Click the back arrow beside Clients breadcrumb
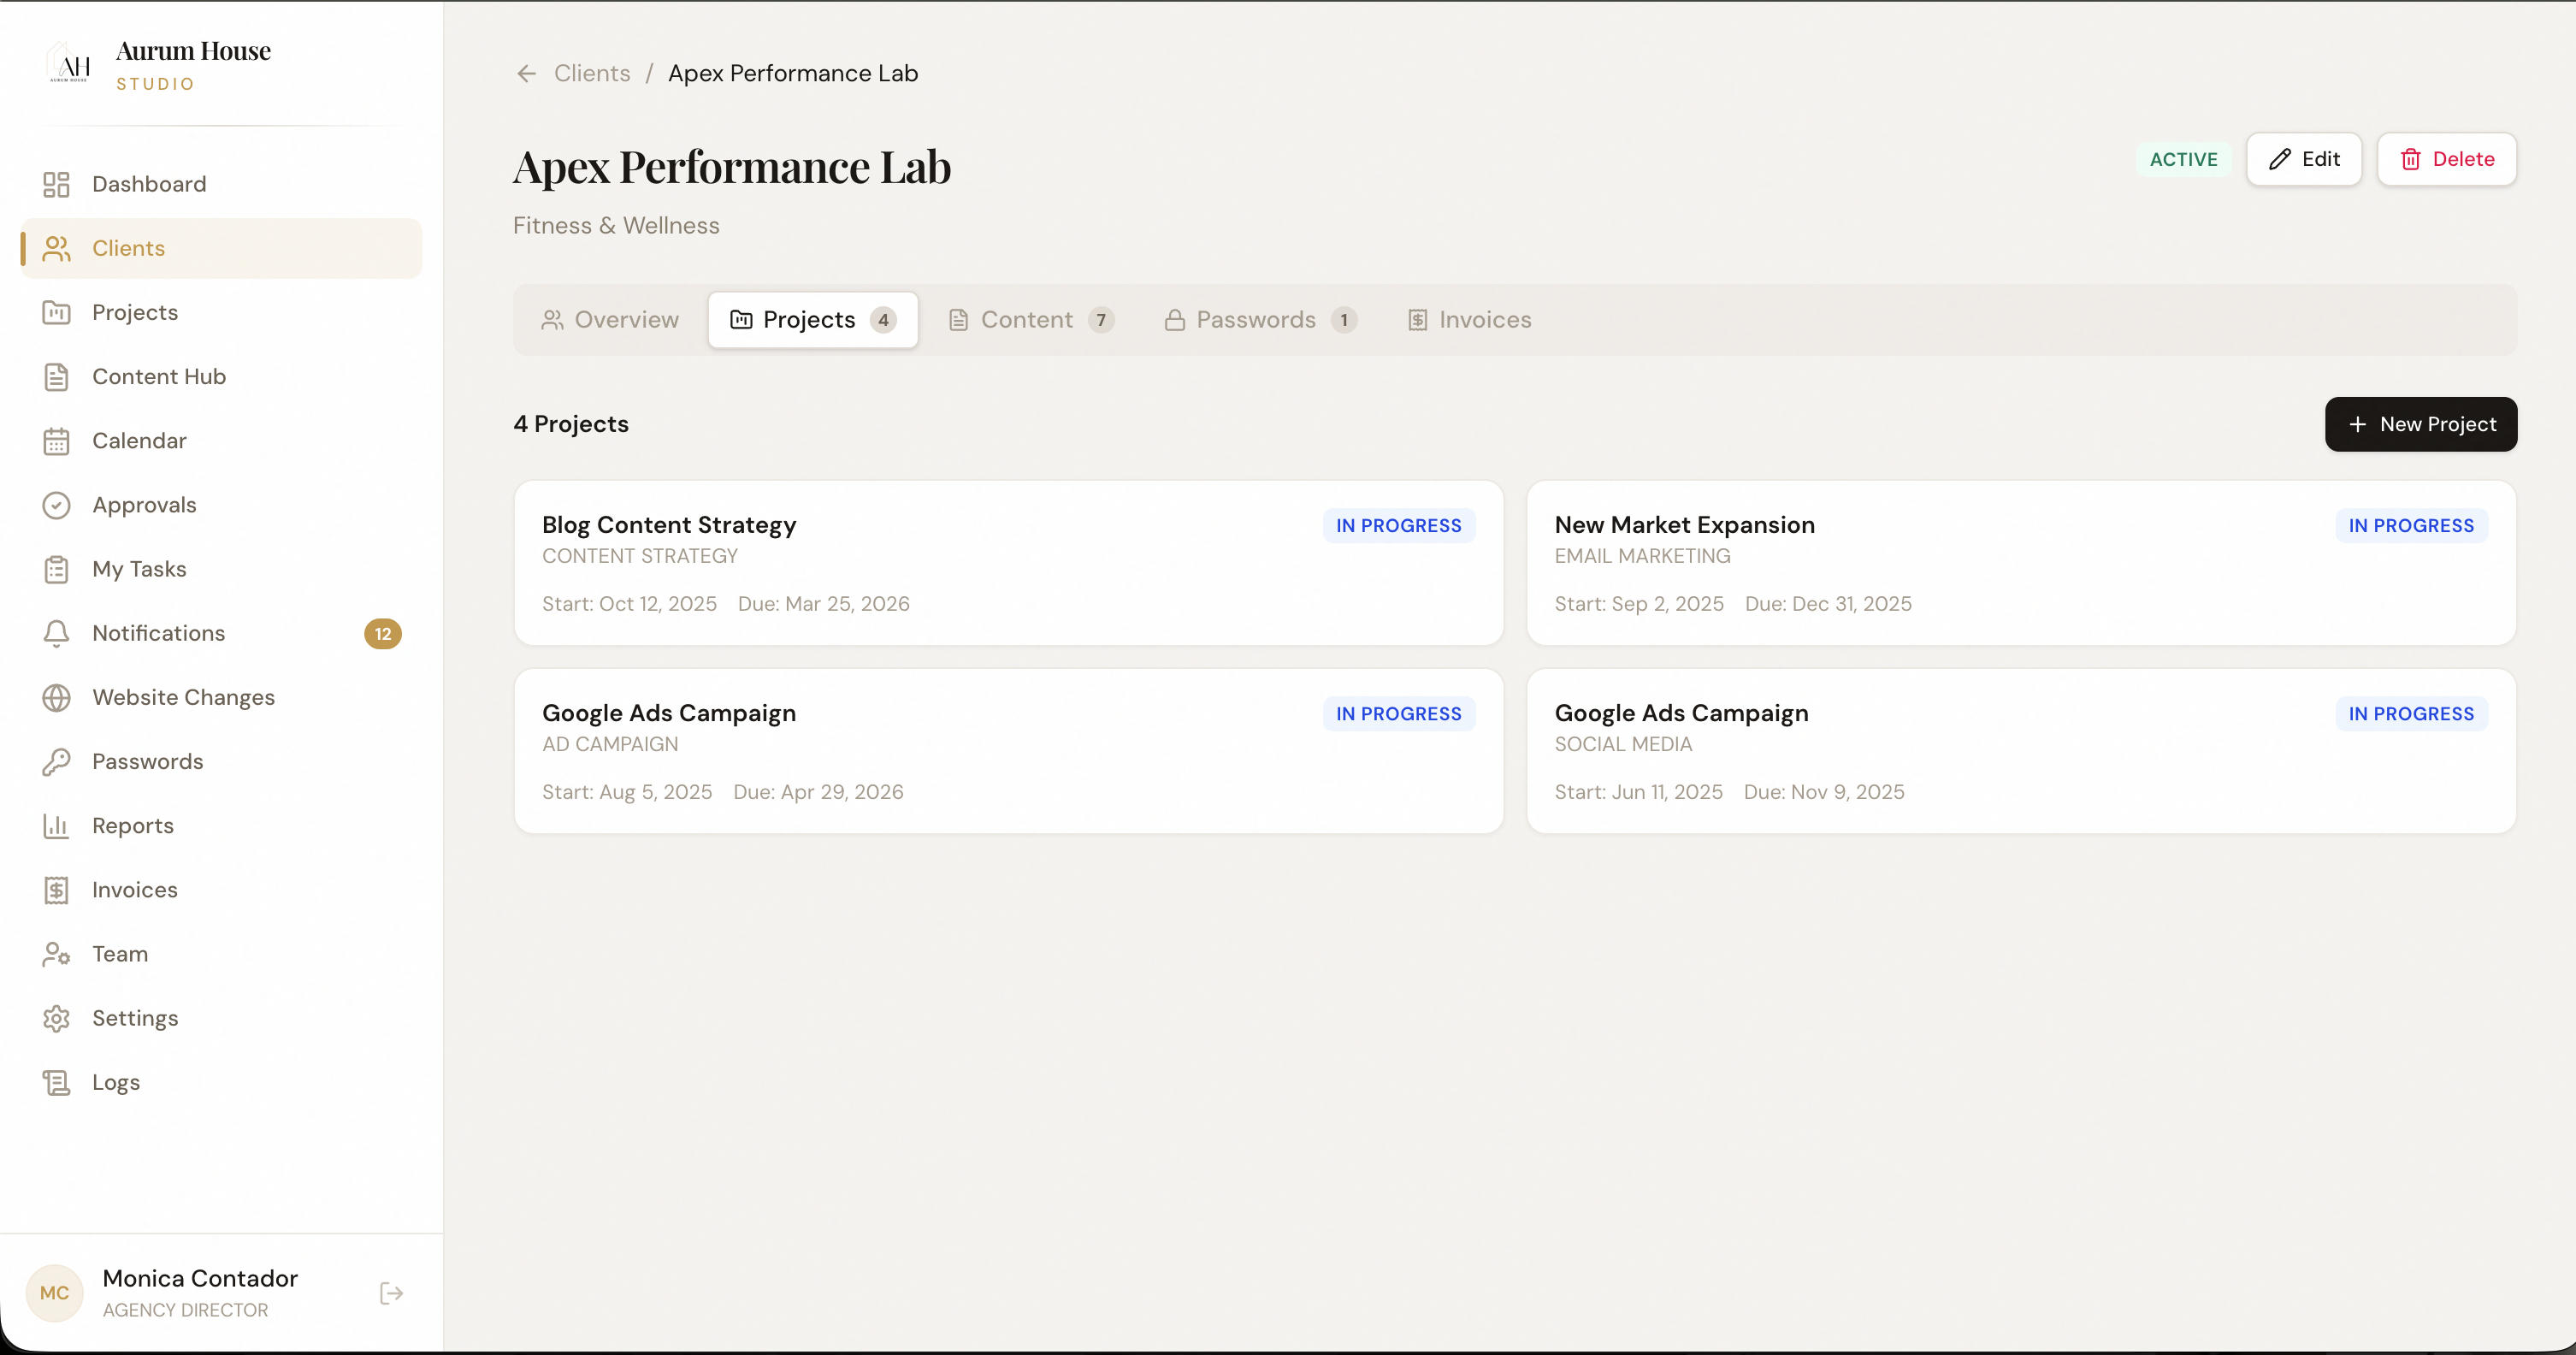 pyautogui.click(x=526, y=73)
